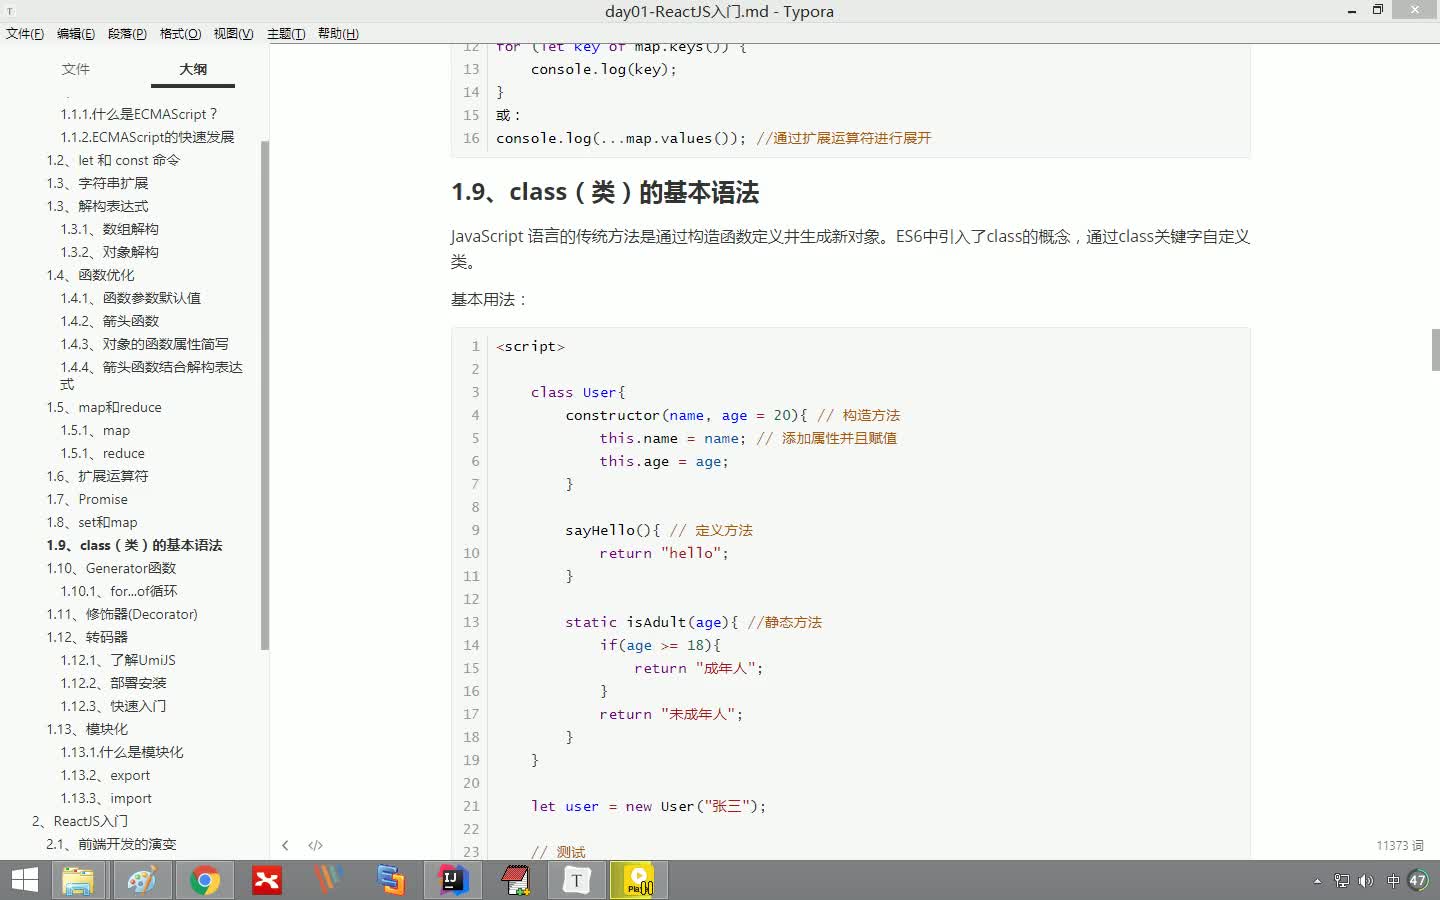Open 1.3.2、对象解构 in outline

[109, 252]
